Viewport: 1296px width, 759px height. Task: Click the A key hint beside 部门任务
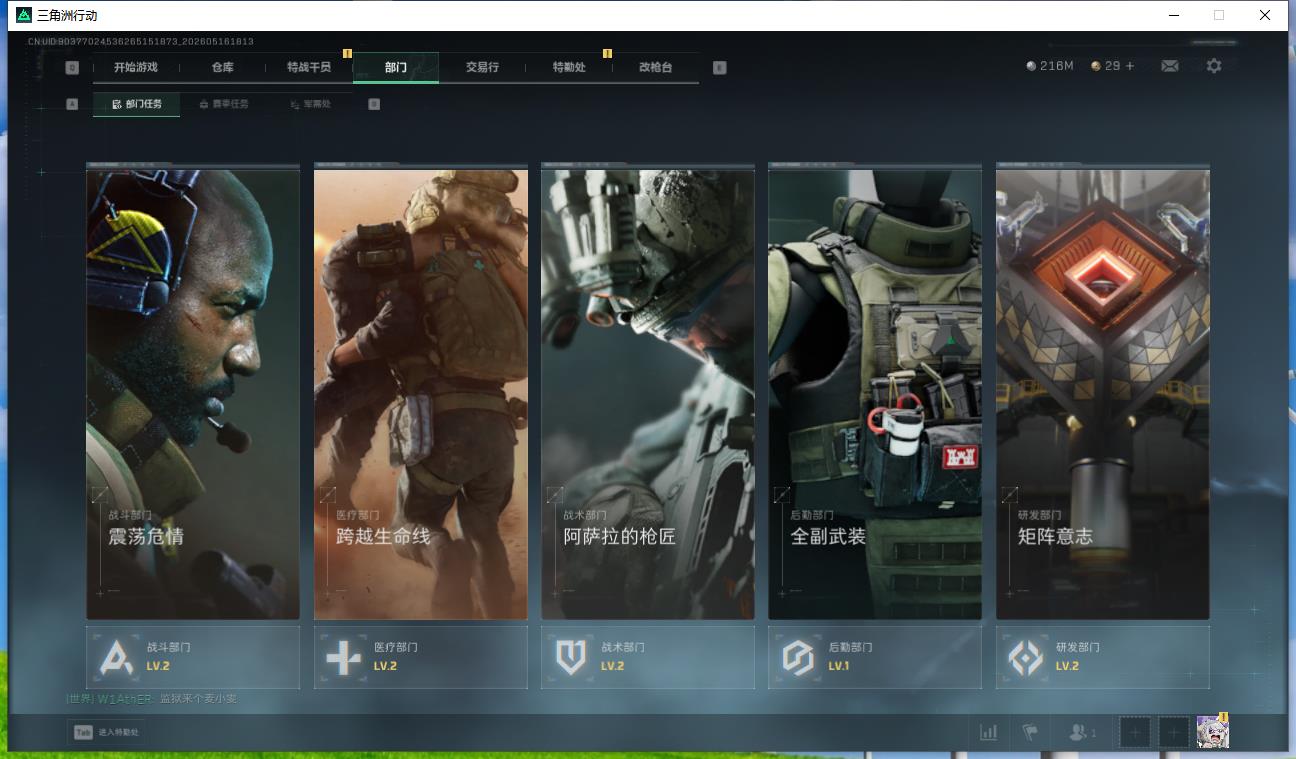(72, 104)
